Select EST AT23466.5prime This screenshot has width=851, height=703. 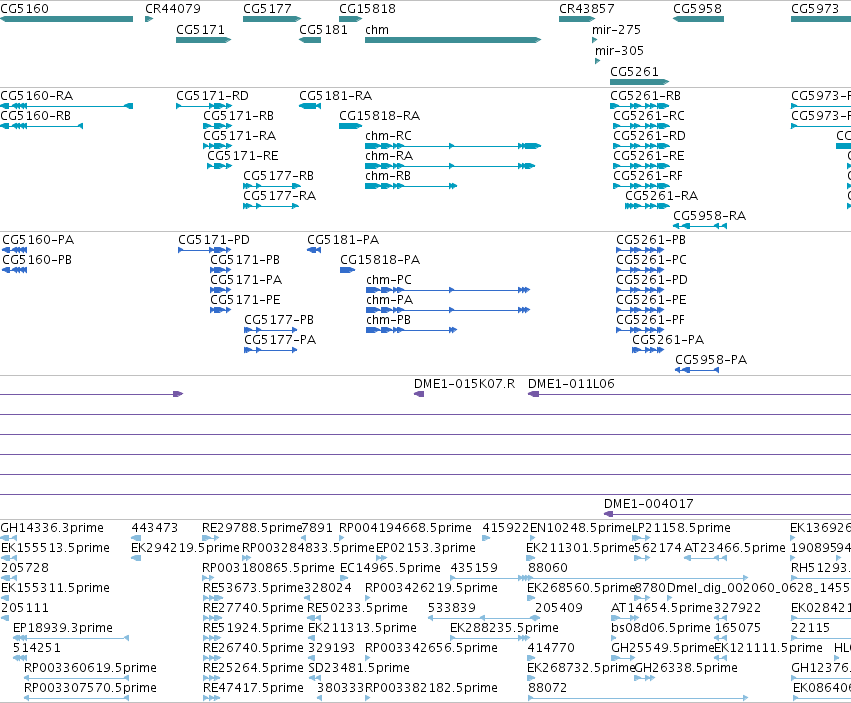[734, 548]
